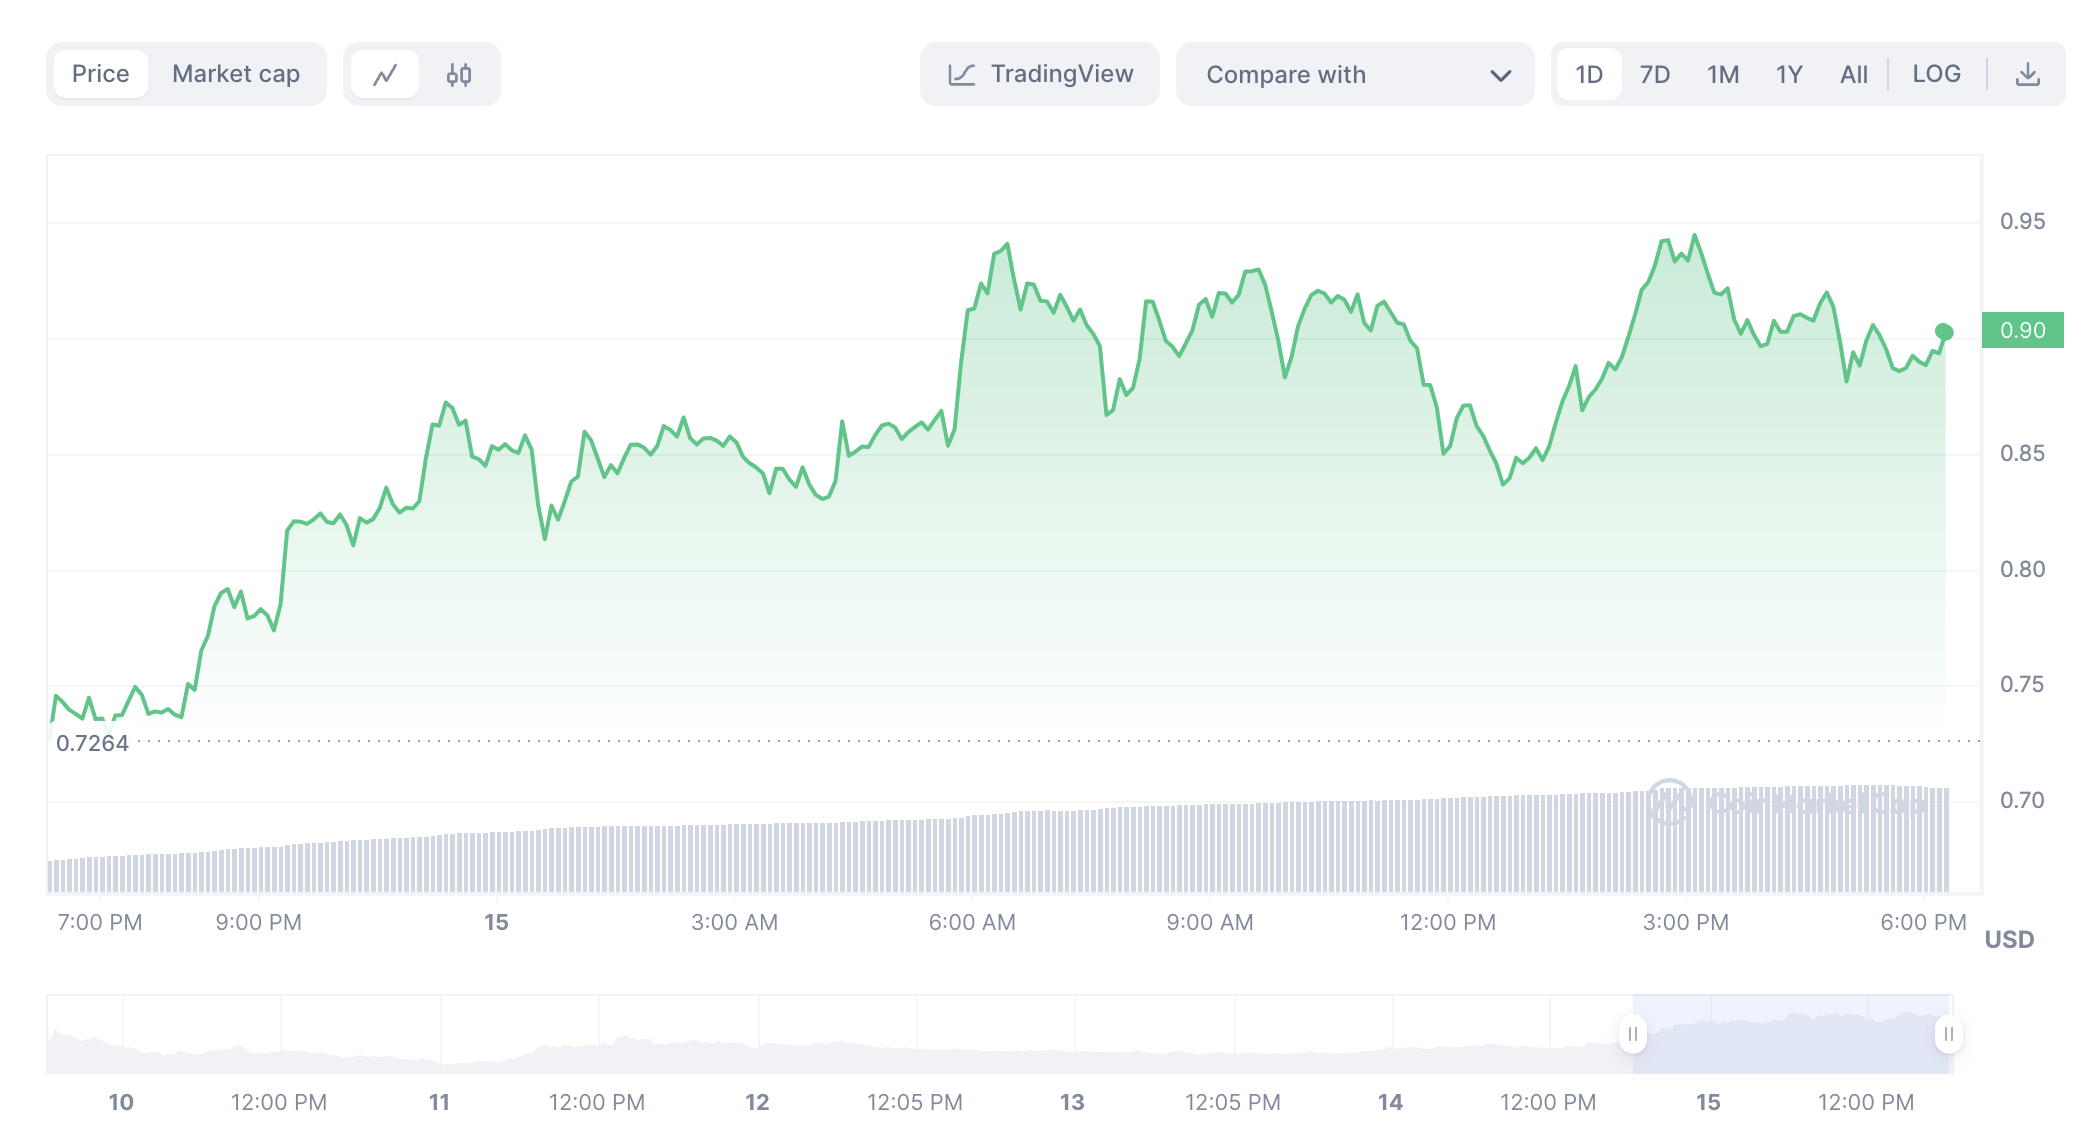Image resolution: width=2094 pixels, height=1142 pixels.
Task: Click the CoinMarketCap watermark logo
Action: click(x=1669, y=802)
